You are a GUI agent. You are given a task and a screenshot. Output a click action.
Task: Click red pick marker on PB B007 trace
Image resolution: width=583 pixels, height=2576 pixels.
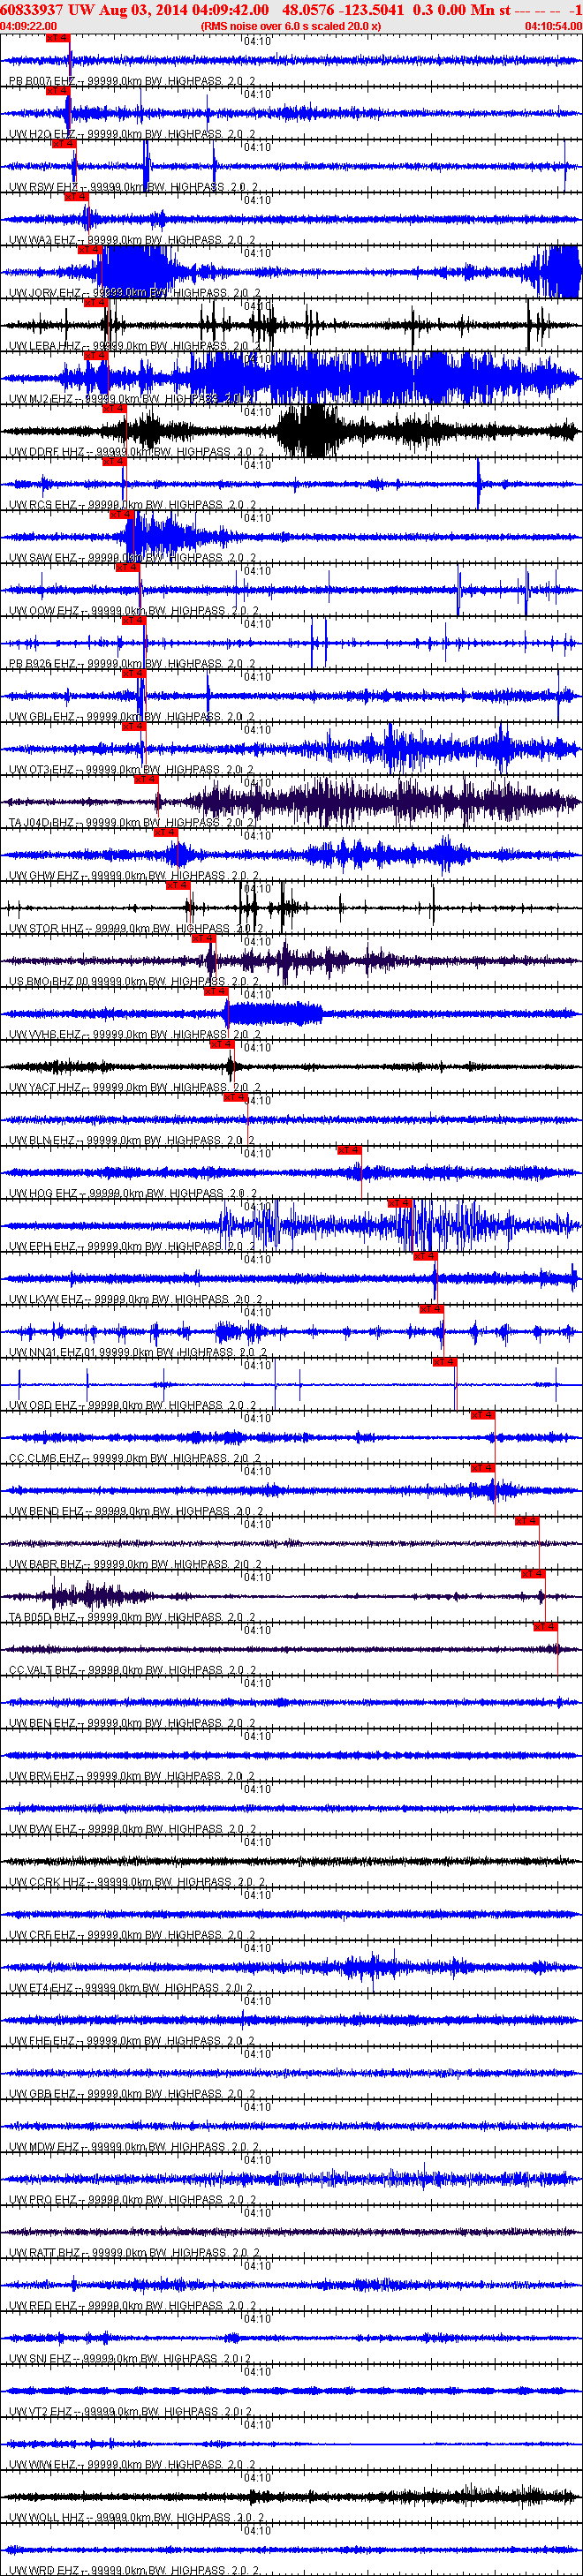point(58,38)
